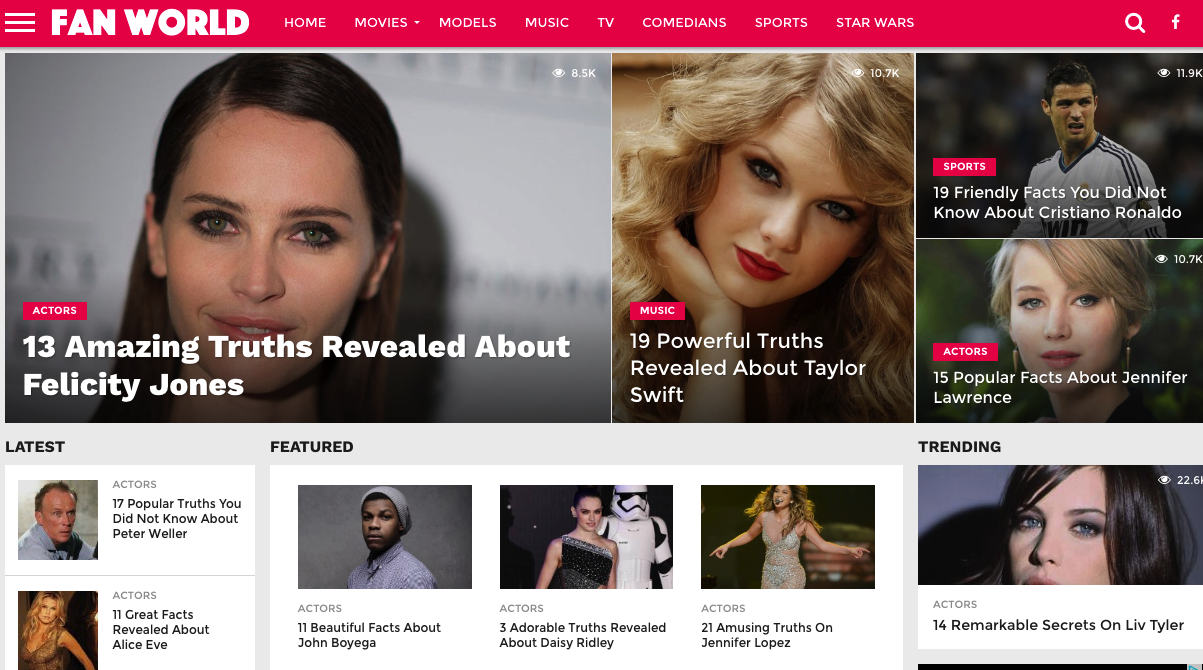Click ACTORS category above Jennifer Lopez title
Image resolution: width=1203 pixels, height=670 pixels.
(x=723, y=609)
